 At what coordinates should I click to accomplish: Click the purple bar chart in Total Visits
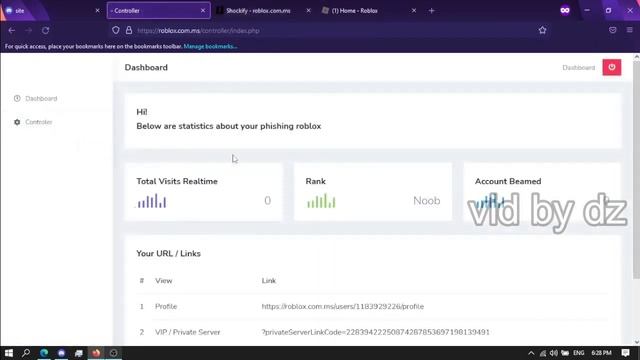(x=152, y=201)
